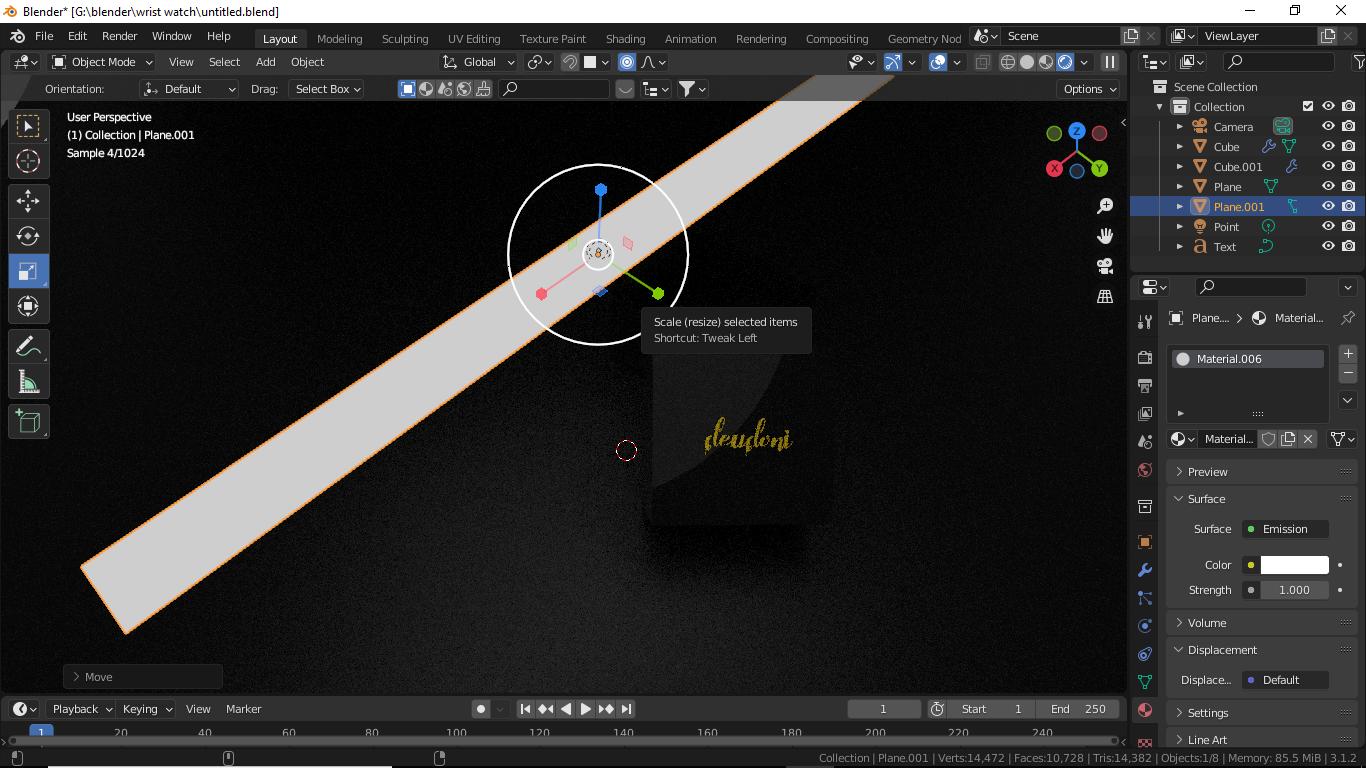Adjust the Strength 1.000 field
This screenshot has height=768, width=1366.
[x=1294, y=590]
